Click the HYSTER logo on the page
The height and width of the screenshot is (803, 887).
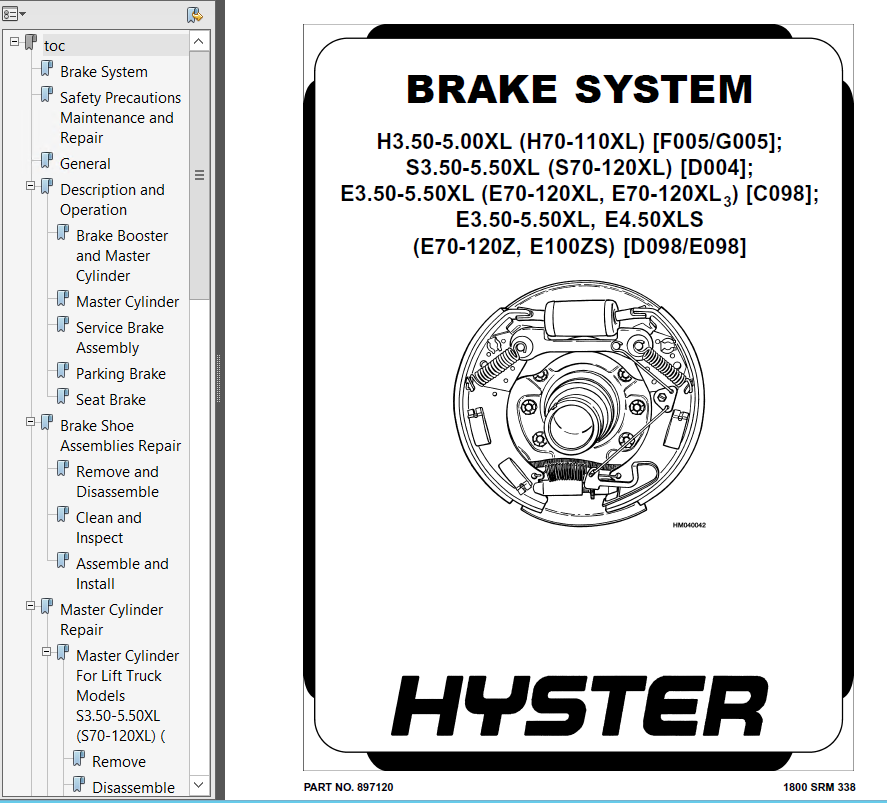coord(579,706)
